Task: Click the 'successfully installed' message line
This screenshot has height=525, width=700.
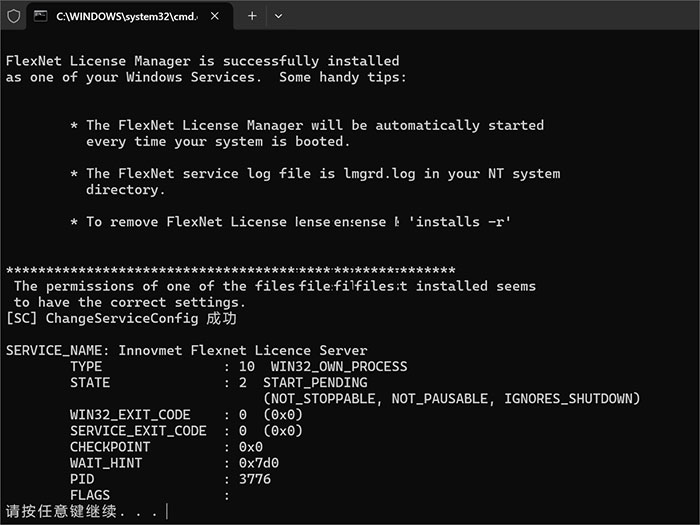Action: click(202, 61)
